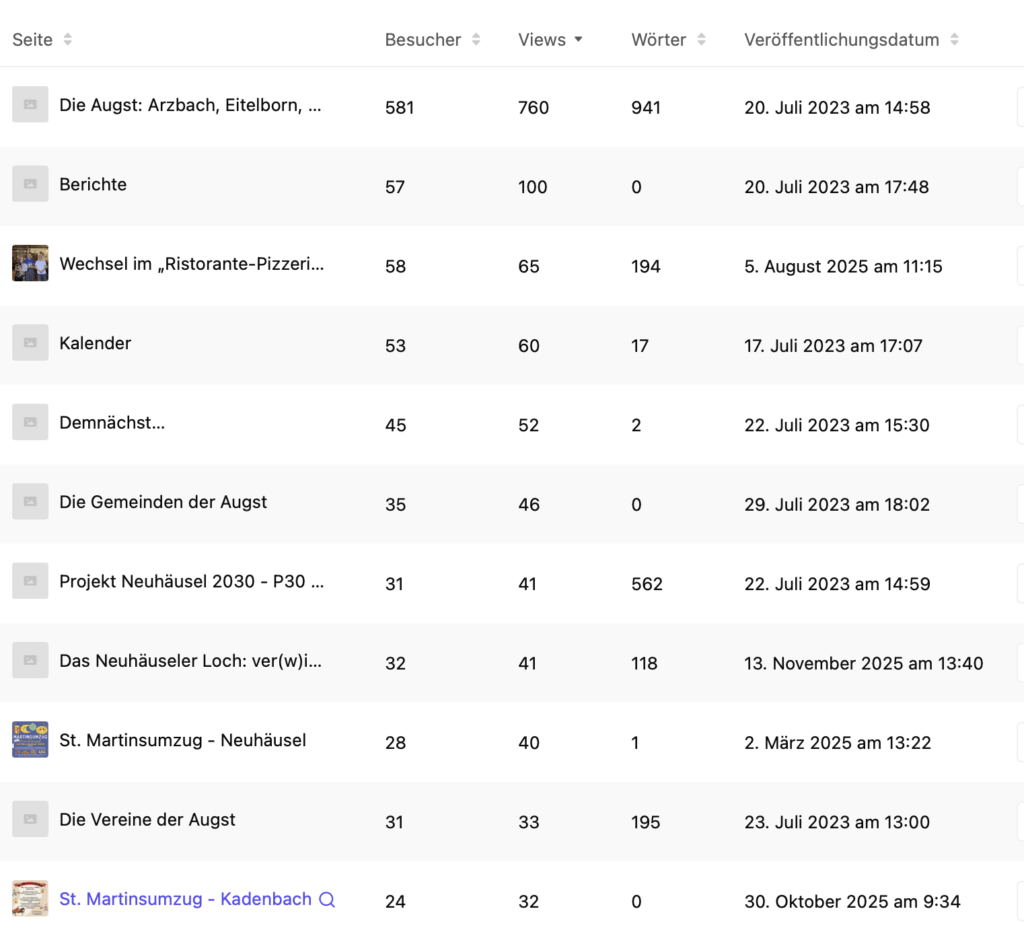Open the Wechsel im Ristorante-Pizzeria entry
The image size is (1024, 938).
click(191, 264)
